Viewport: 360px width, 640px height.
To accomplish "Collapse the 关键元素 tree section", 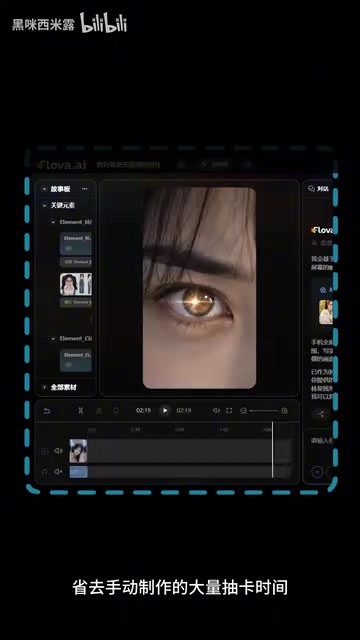I will tap(44, 206).
